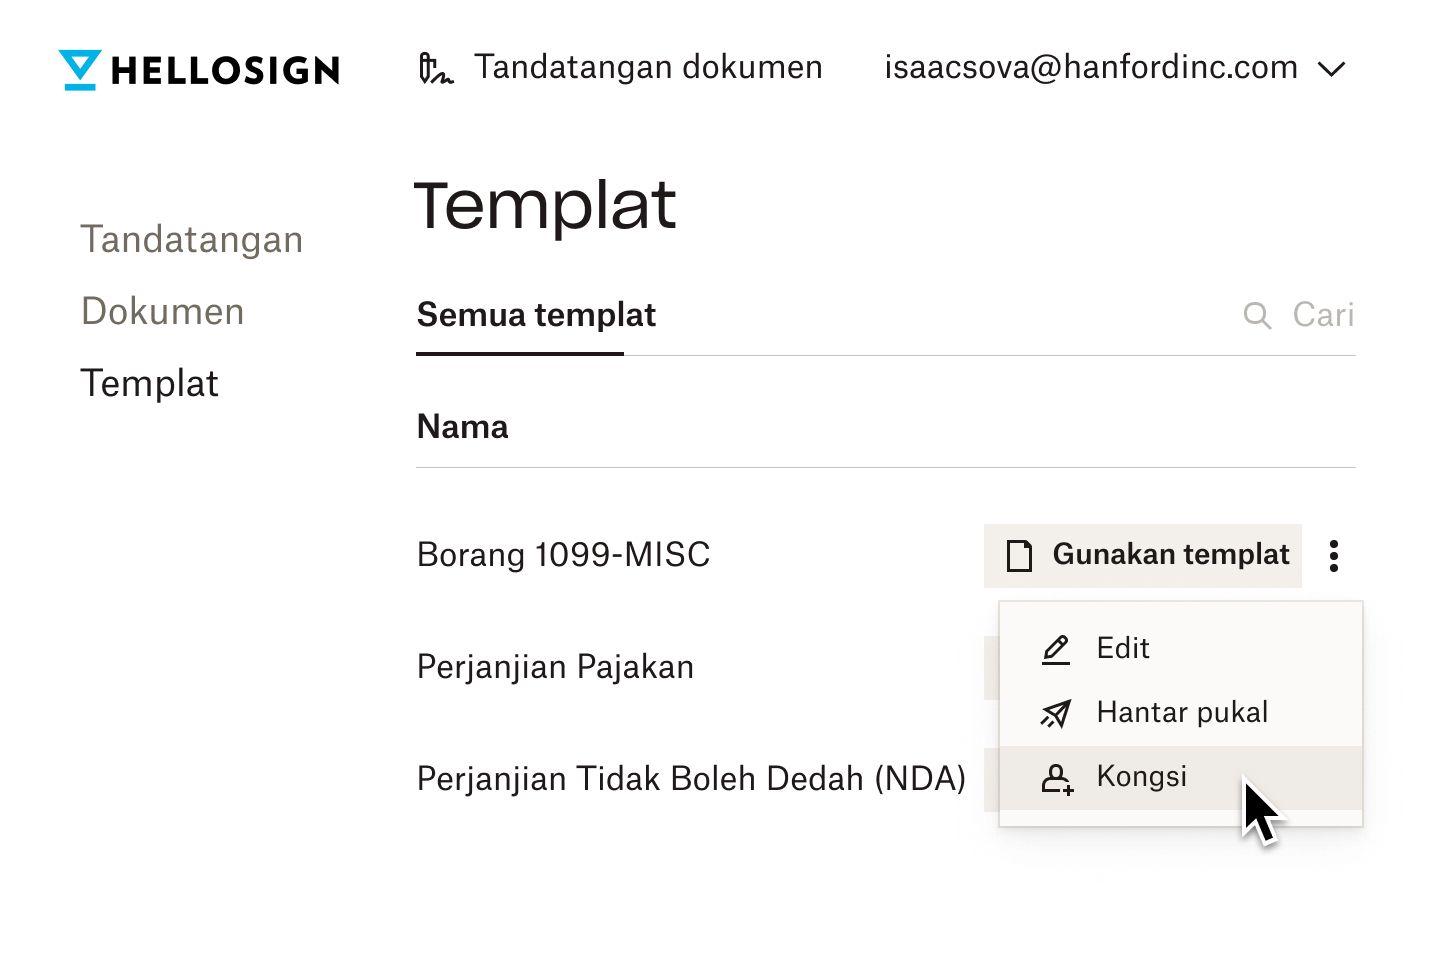
Task: Click the Cari search field
Action: coord(1323,315)
